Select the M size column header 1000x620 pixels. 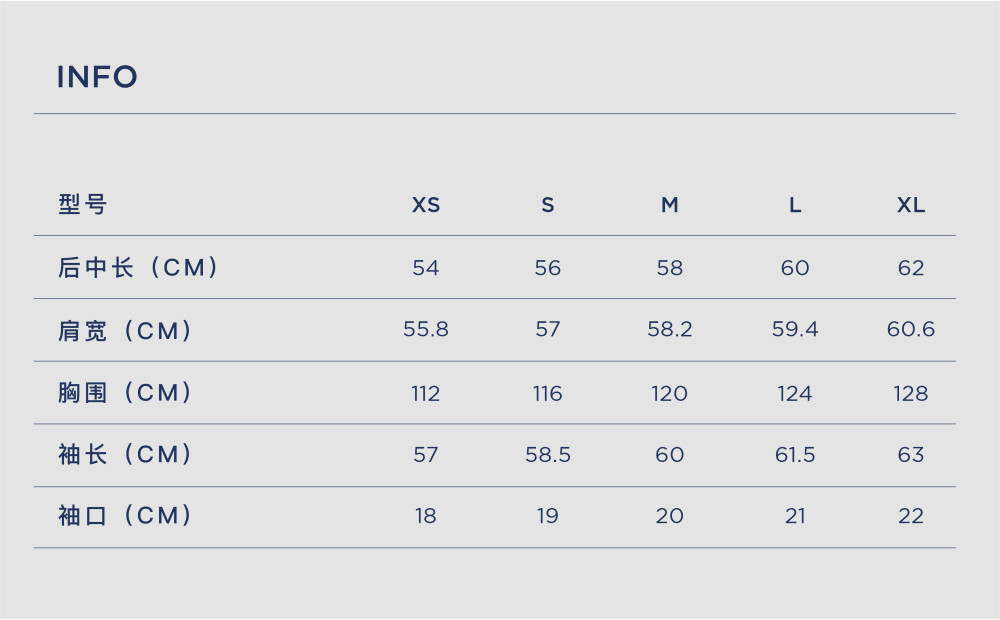click(670, 205)
